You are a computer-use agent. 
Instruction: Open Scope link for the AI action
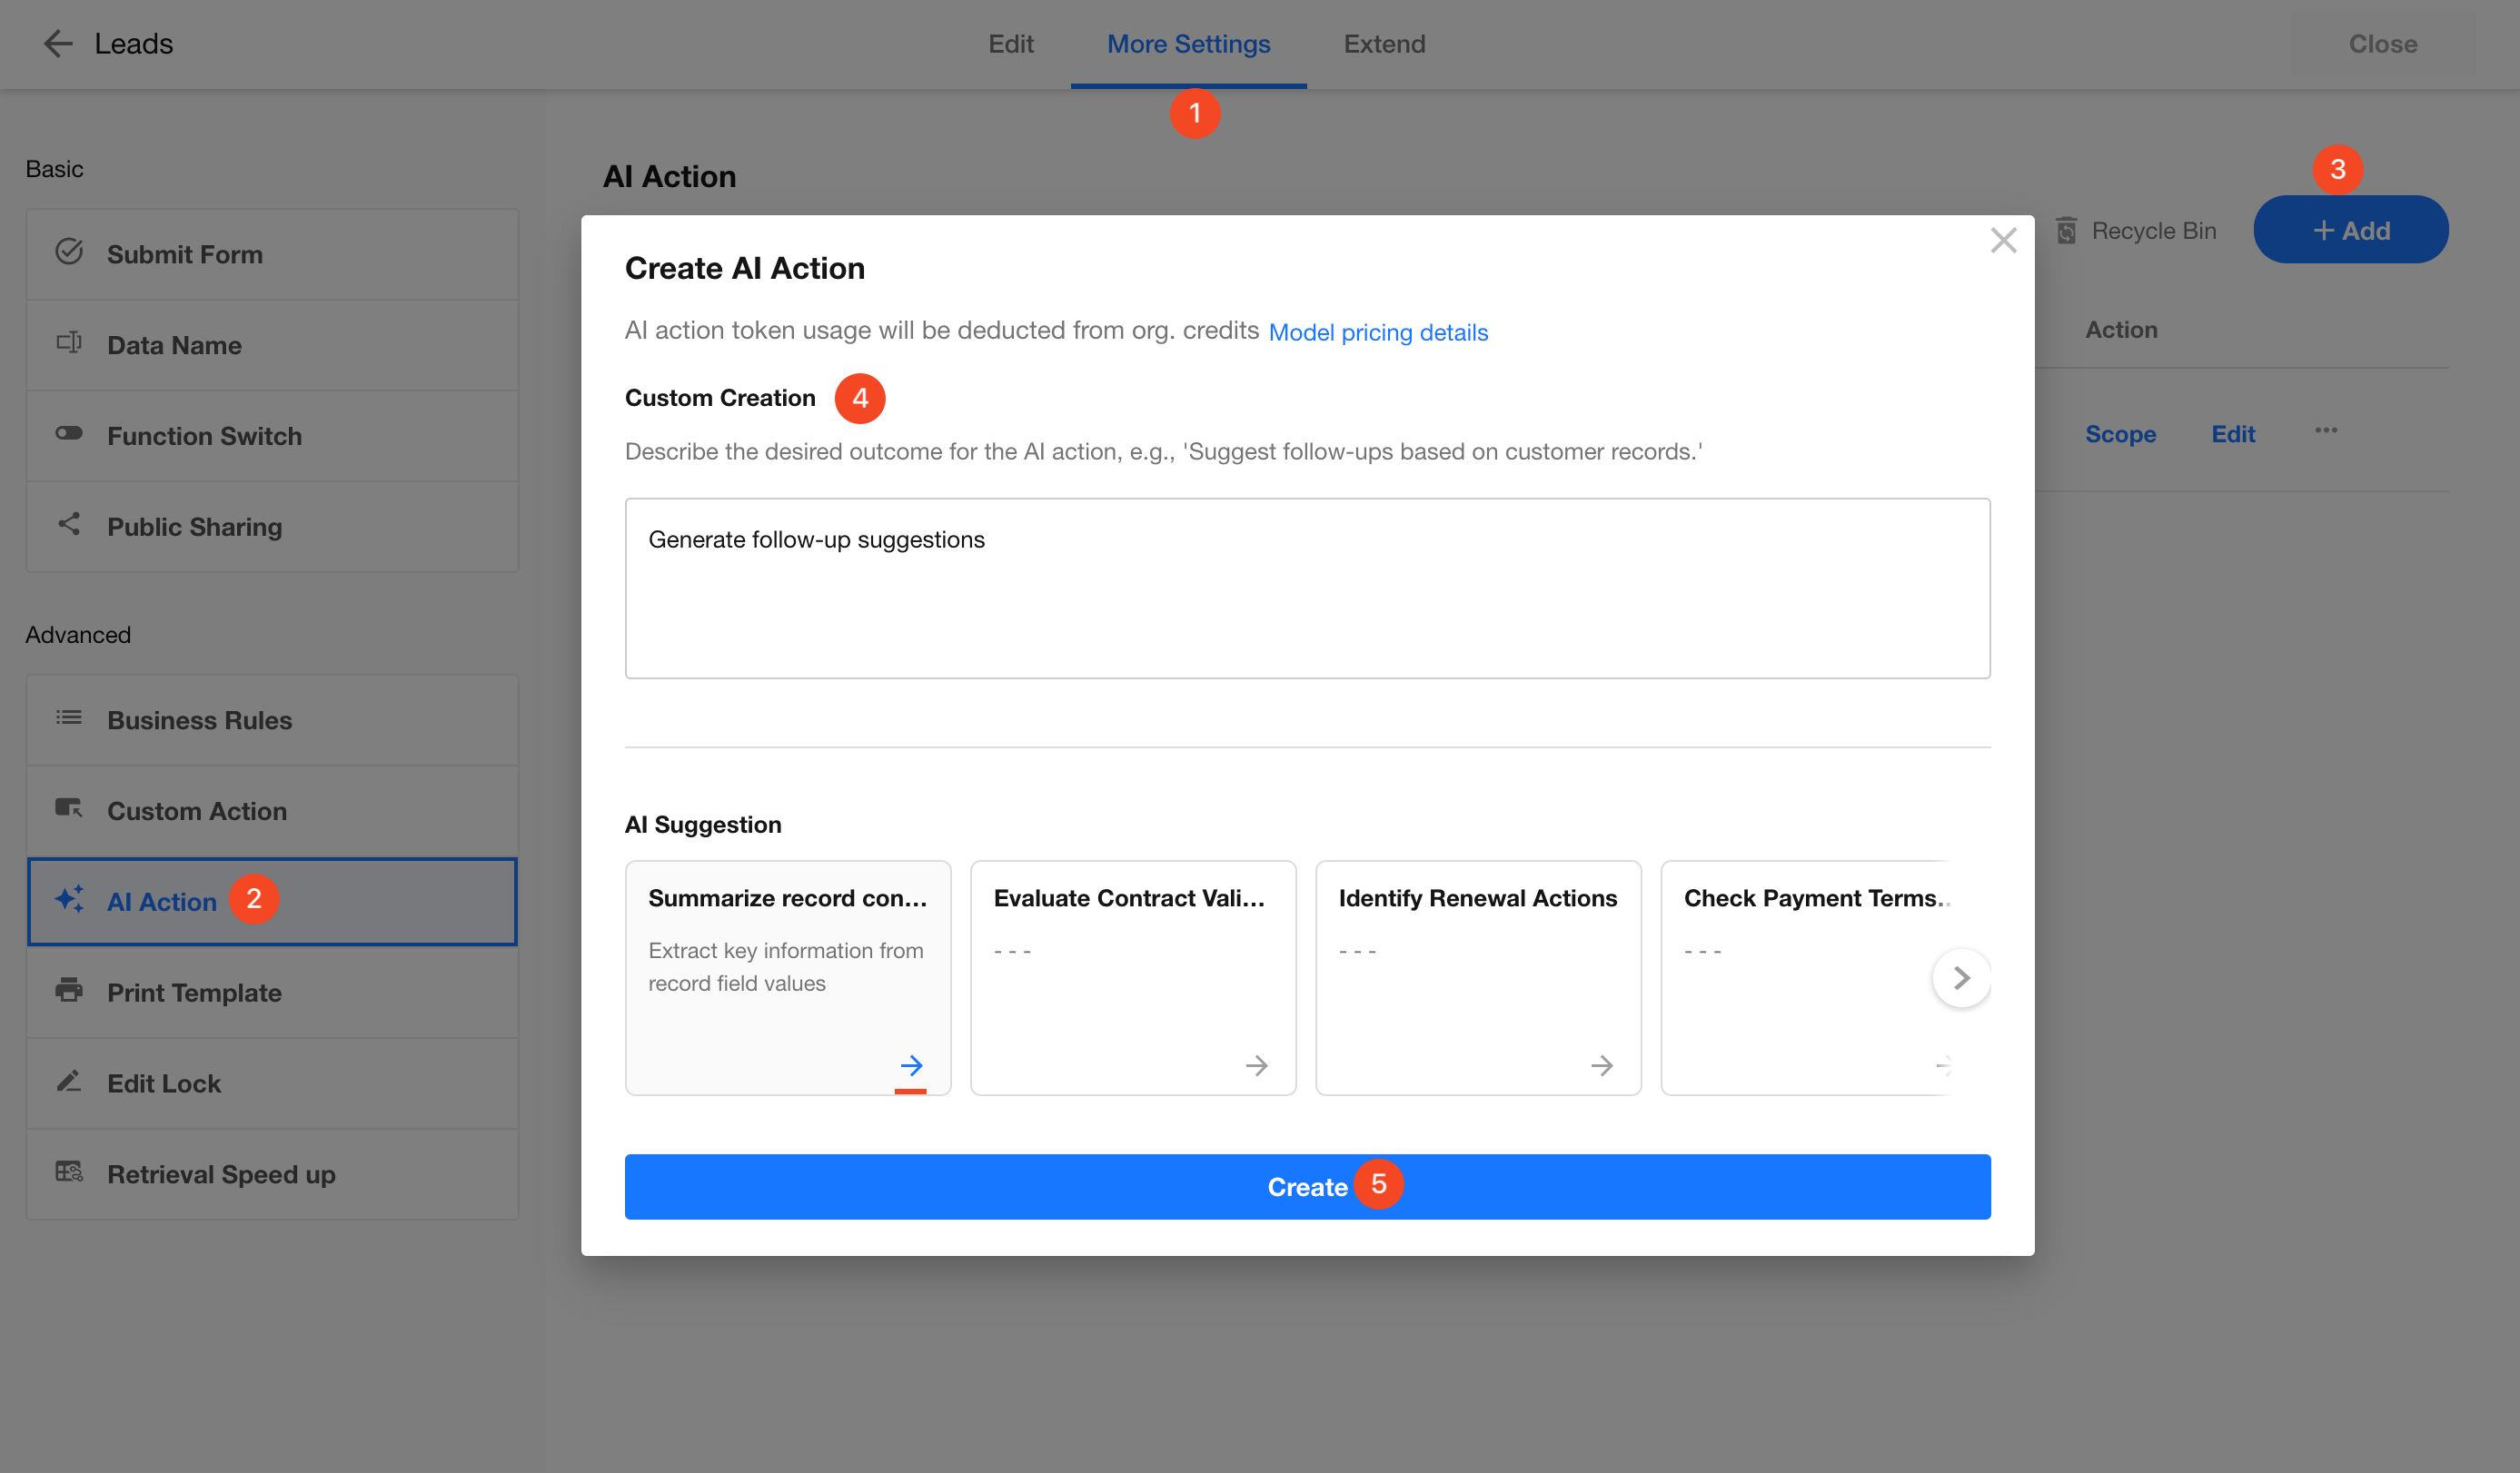click(2120, 434)
